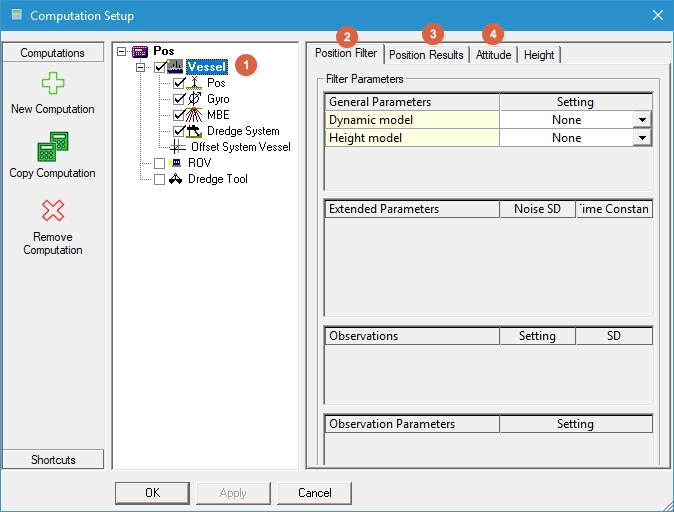The width and height of the screenshot is (674, 512).
Task: Toggle the Dredge Tool checkbox
Action: click(160, 179)
